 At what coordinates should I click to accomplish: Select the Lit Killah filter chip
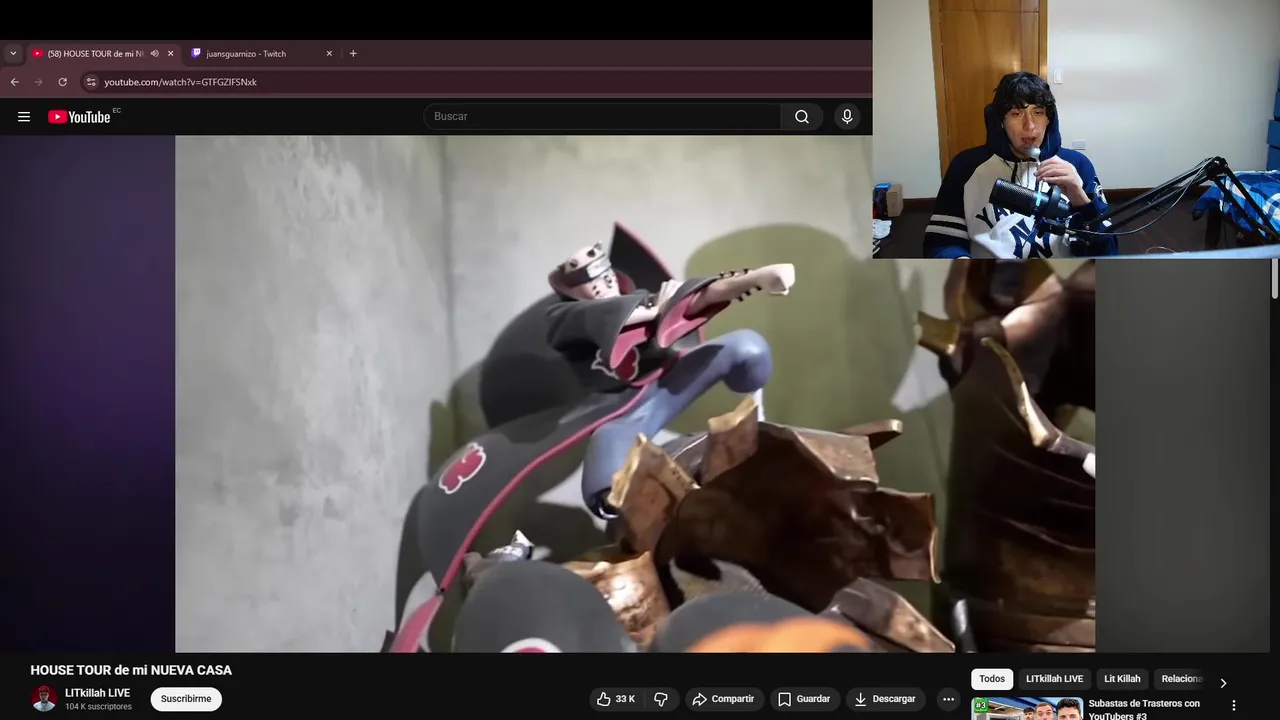[x=1122, y=679]
